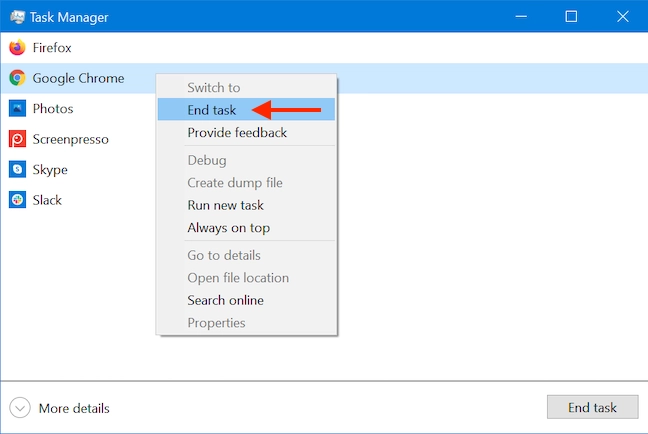Close the Task Manager window

[623, 17]
